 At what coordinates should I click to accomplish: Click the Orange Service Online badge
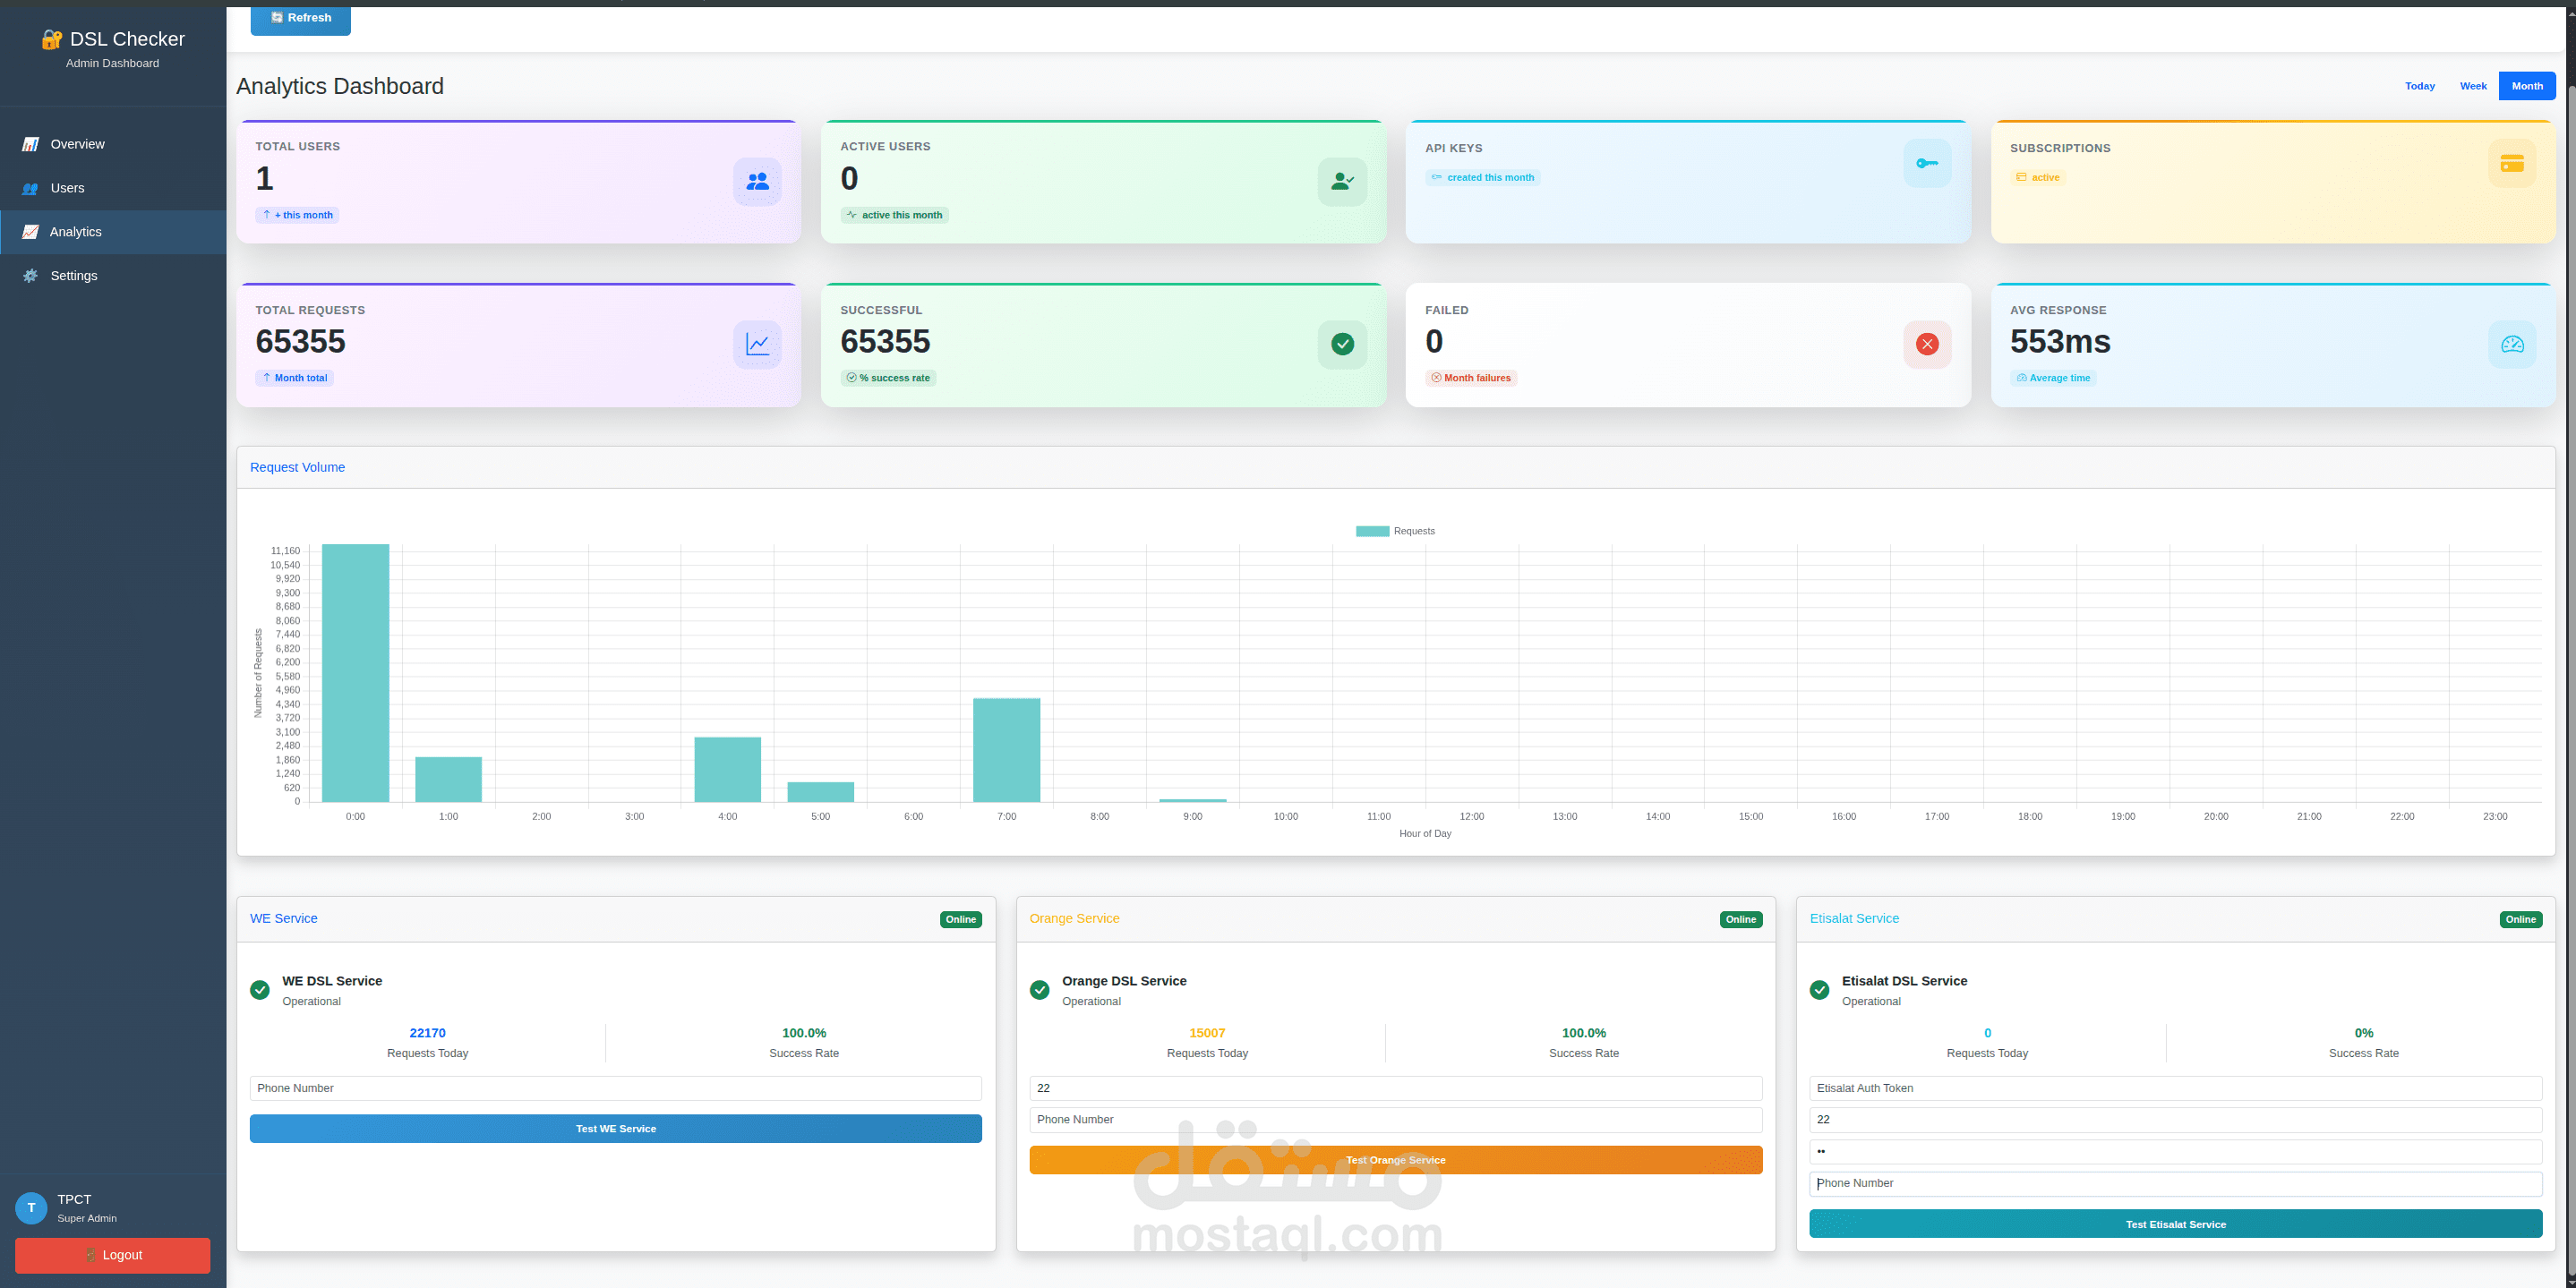[1741, 920]
